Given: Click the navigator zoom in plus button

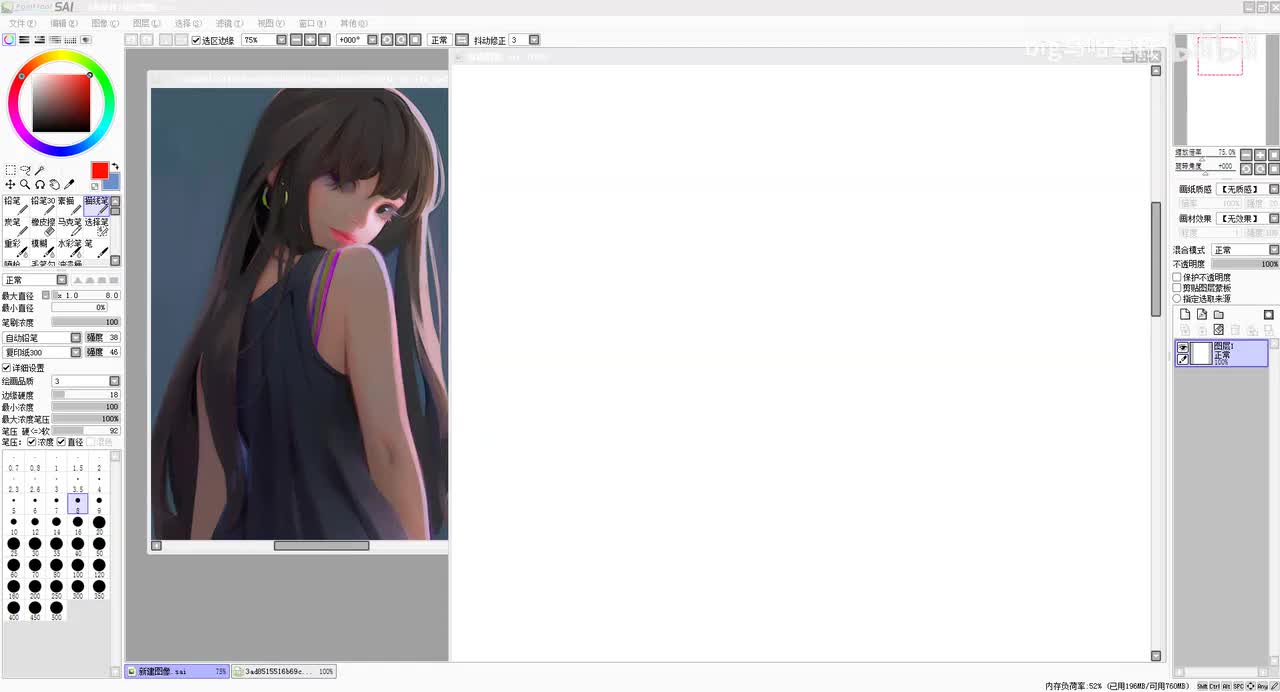Looking at the screenshot, I should (x=1260, y=154).
